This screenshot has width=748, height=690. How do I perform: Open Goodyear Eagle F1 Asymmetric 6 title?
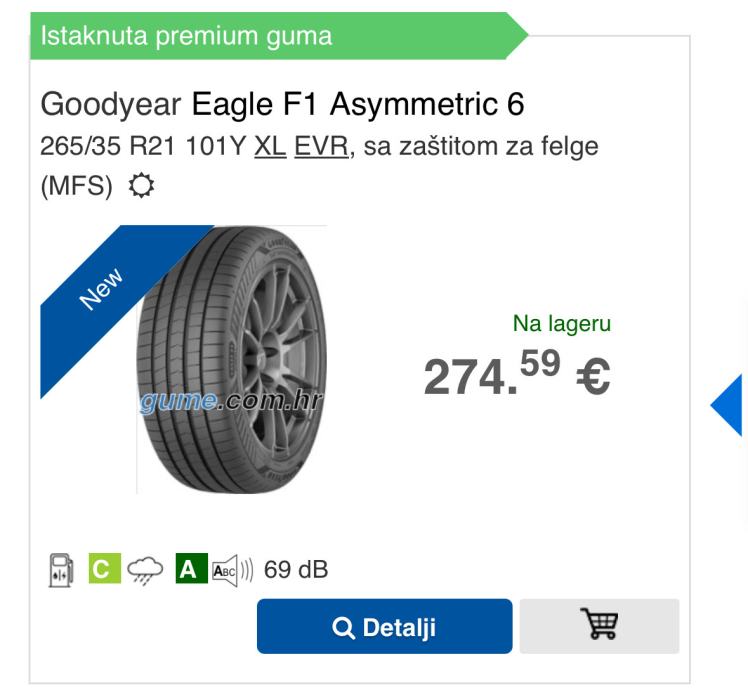click(283, 103)
